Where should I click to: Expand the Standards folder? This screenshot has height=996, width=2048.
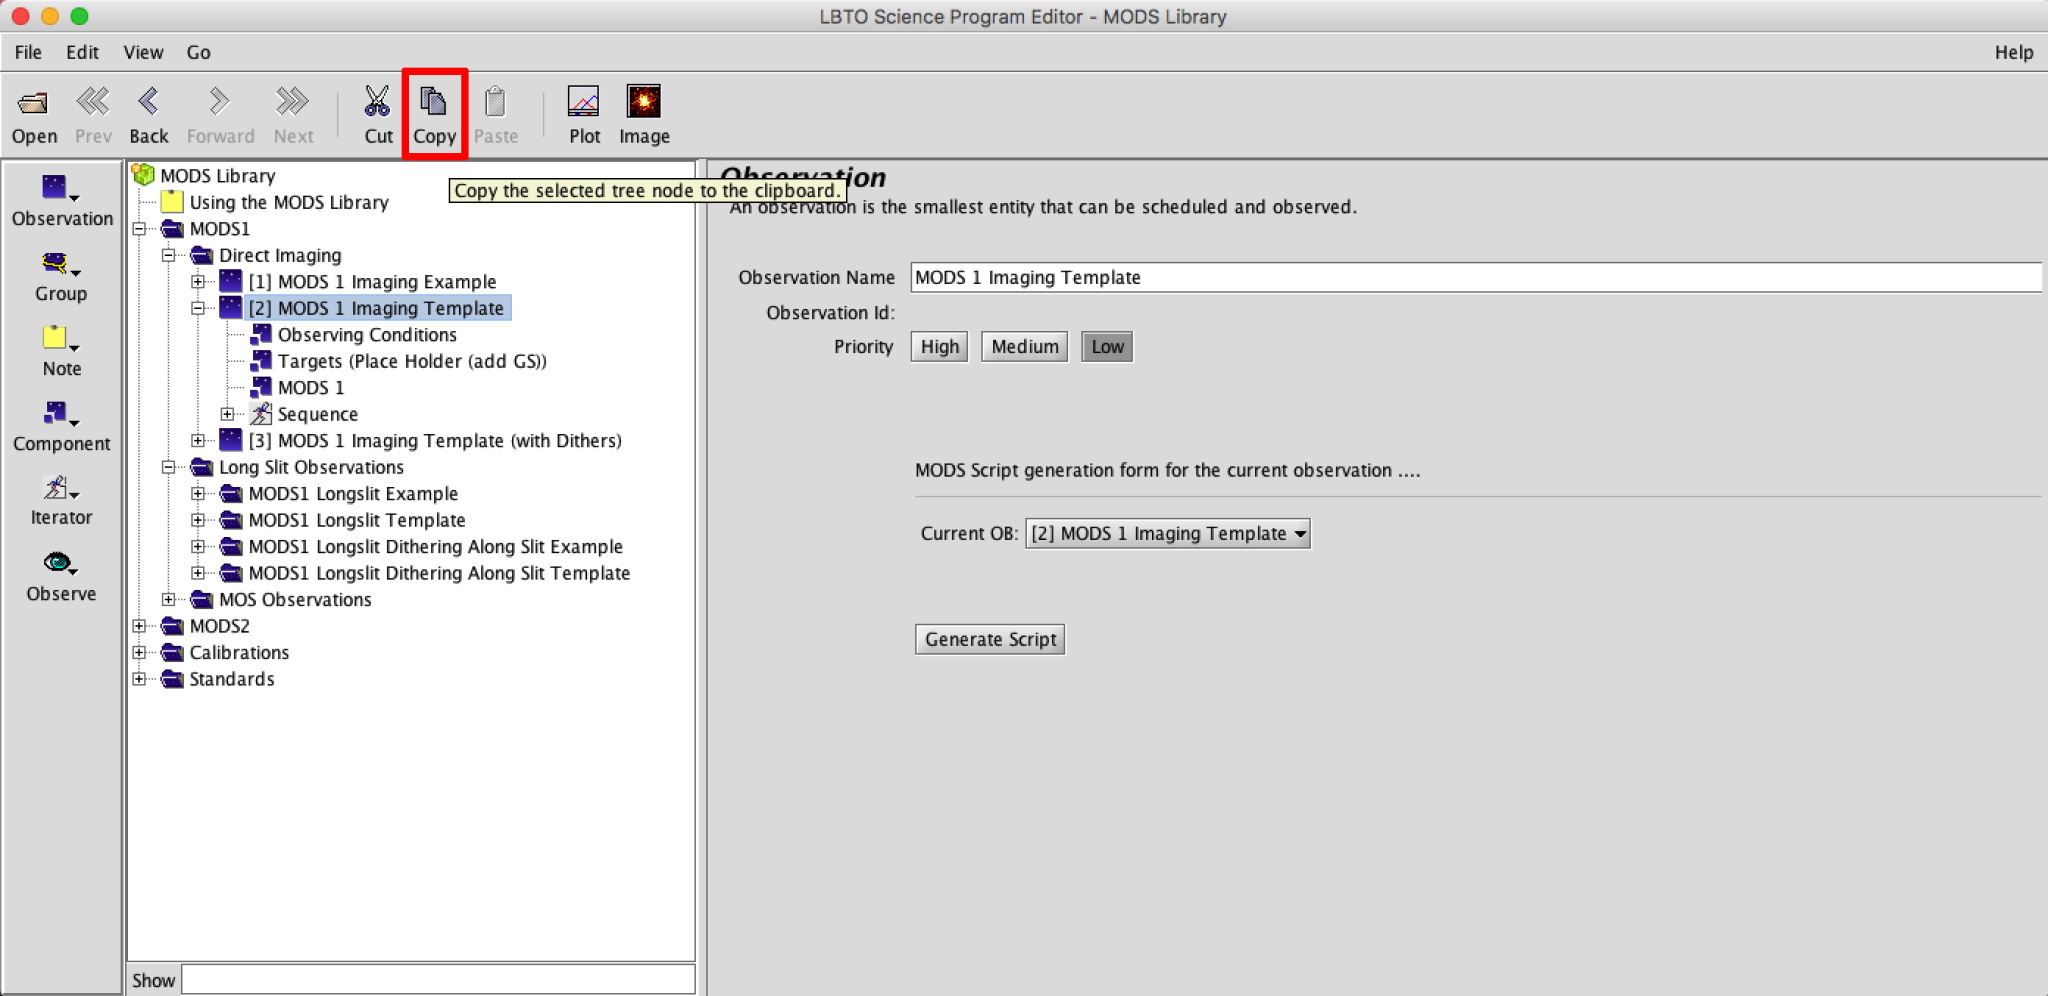click(x=139, y=679)
